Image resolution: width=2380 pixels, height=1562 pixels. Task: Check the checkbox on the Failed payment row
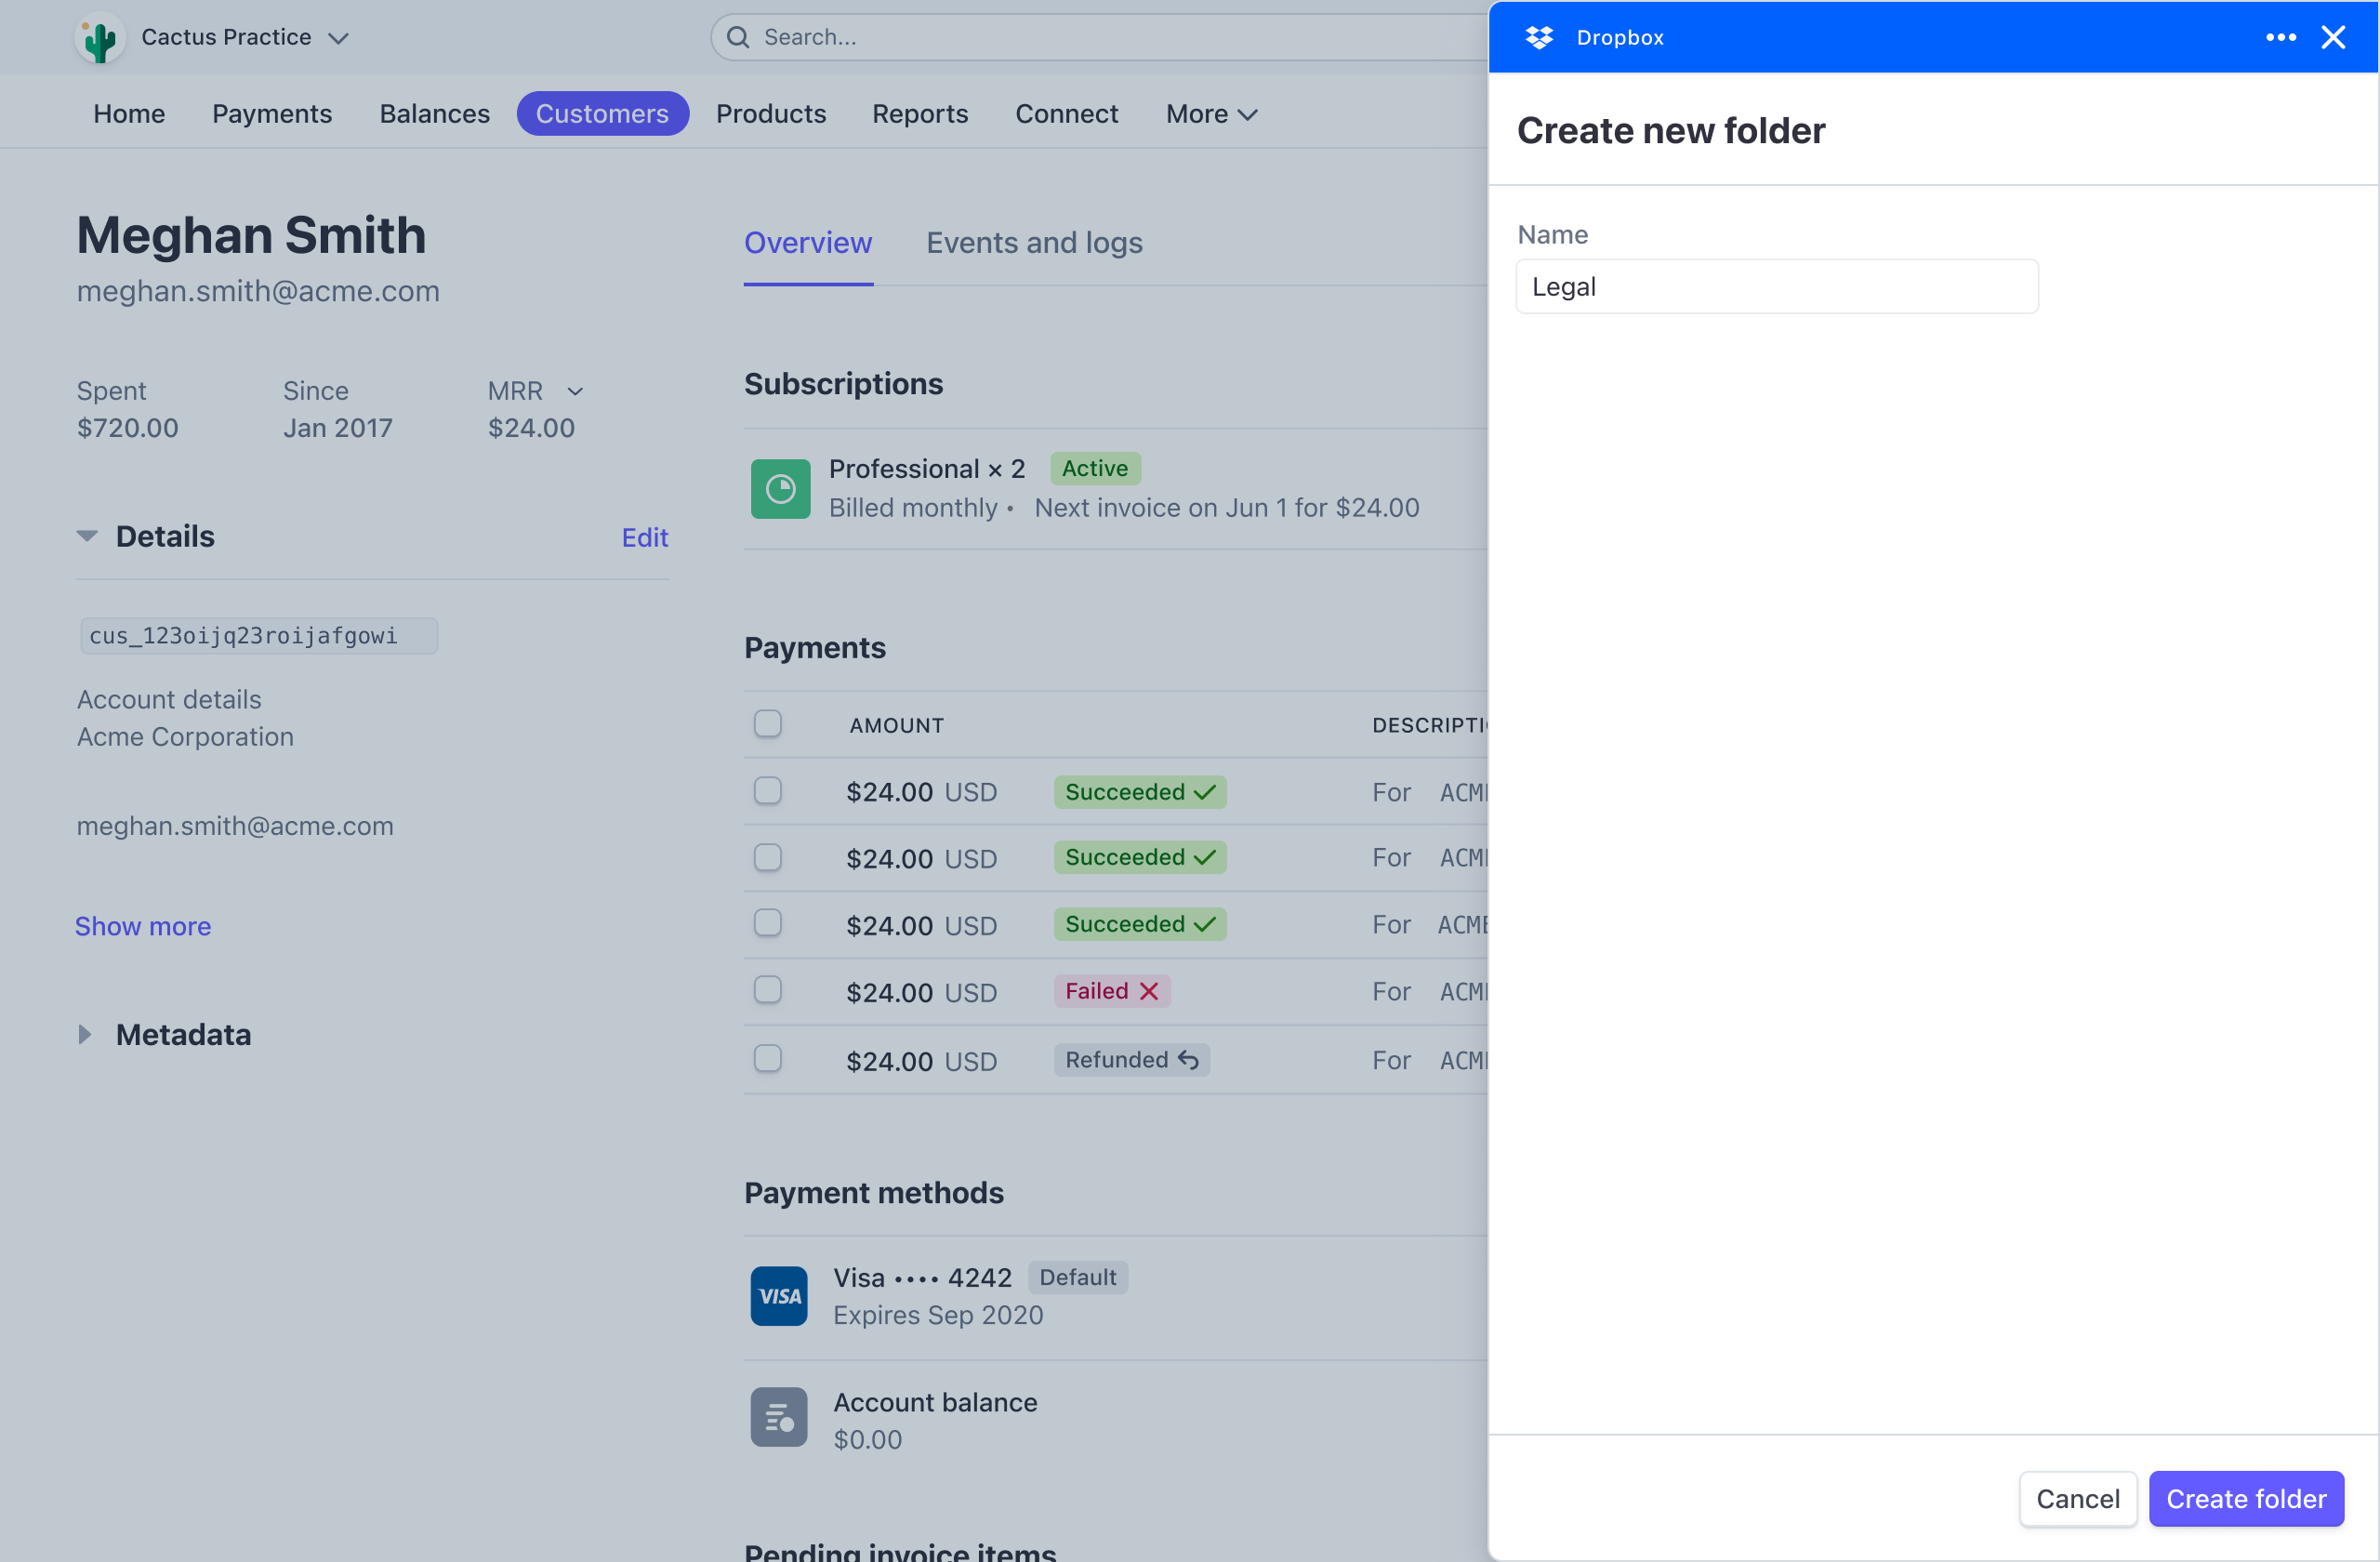pos(767,990)
